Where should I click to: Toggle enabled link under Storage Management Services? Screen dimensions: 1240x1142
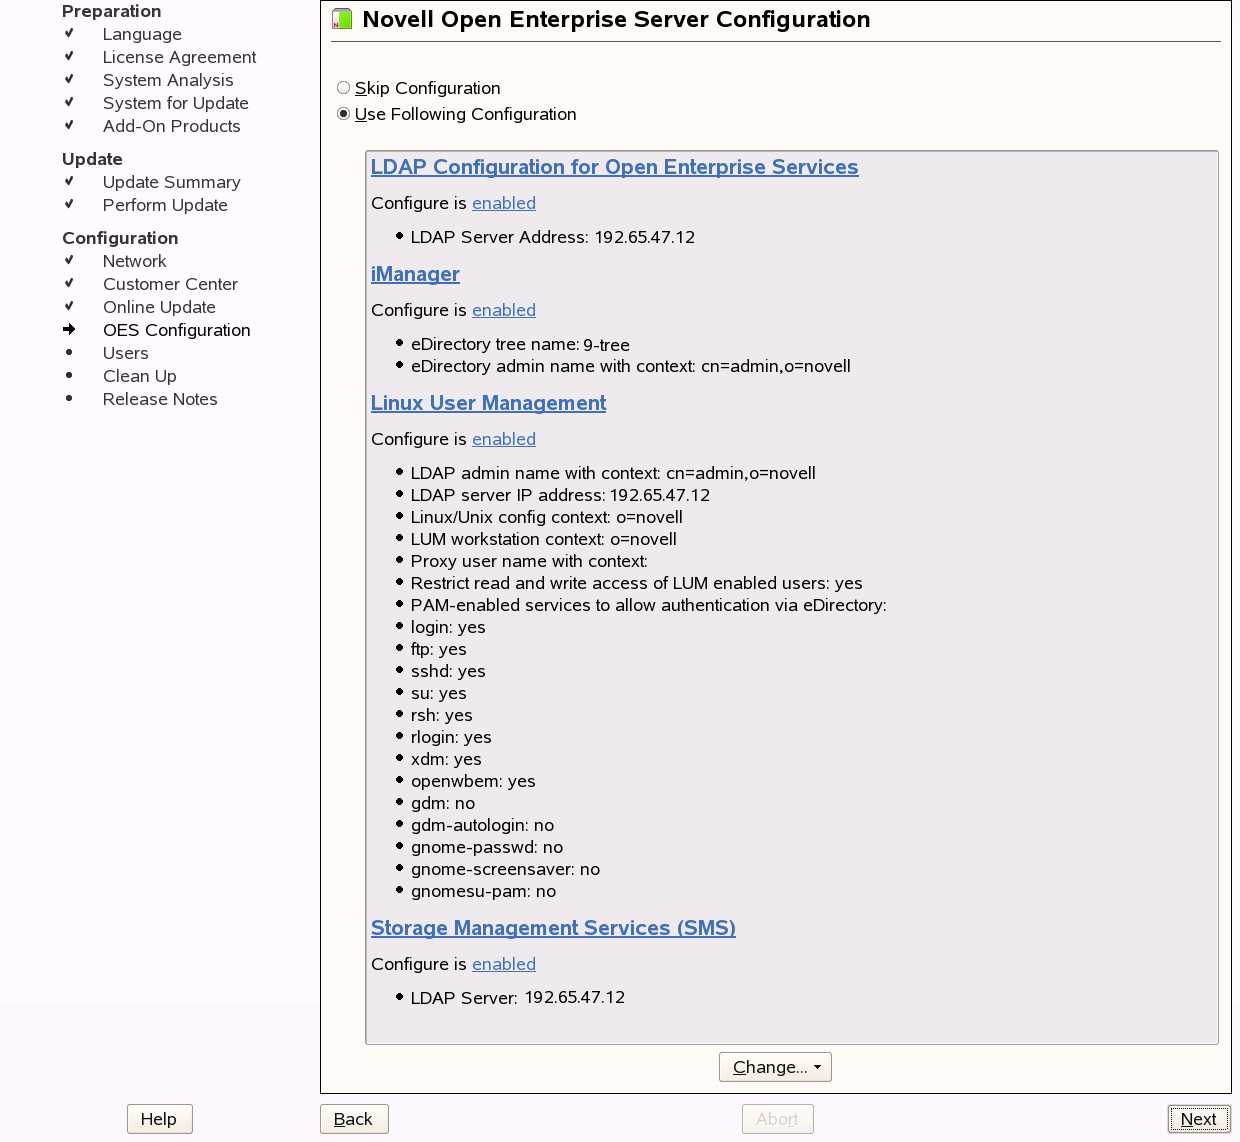[503, 964]
